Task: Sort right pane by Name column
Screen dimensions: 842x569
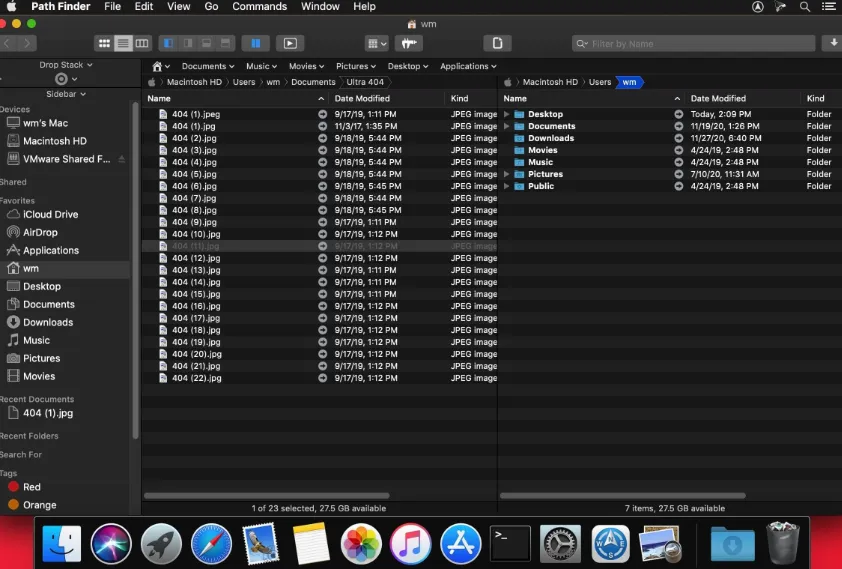Action: [591, 99]
